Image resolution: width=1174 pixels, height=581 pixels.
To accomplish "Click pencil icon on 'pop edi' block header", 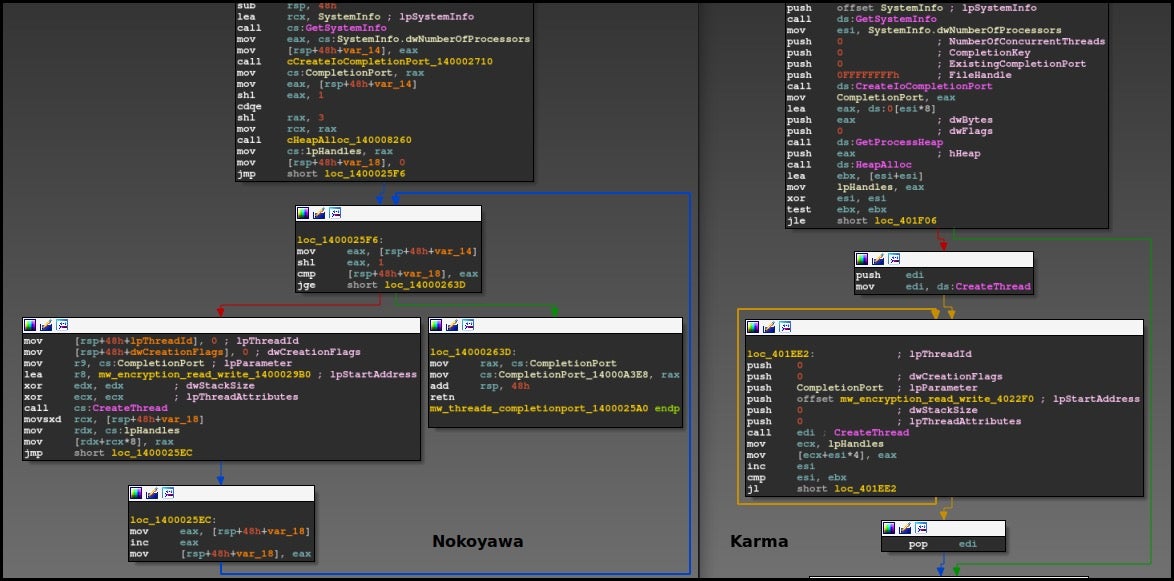I will click(904, 528).
